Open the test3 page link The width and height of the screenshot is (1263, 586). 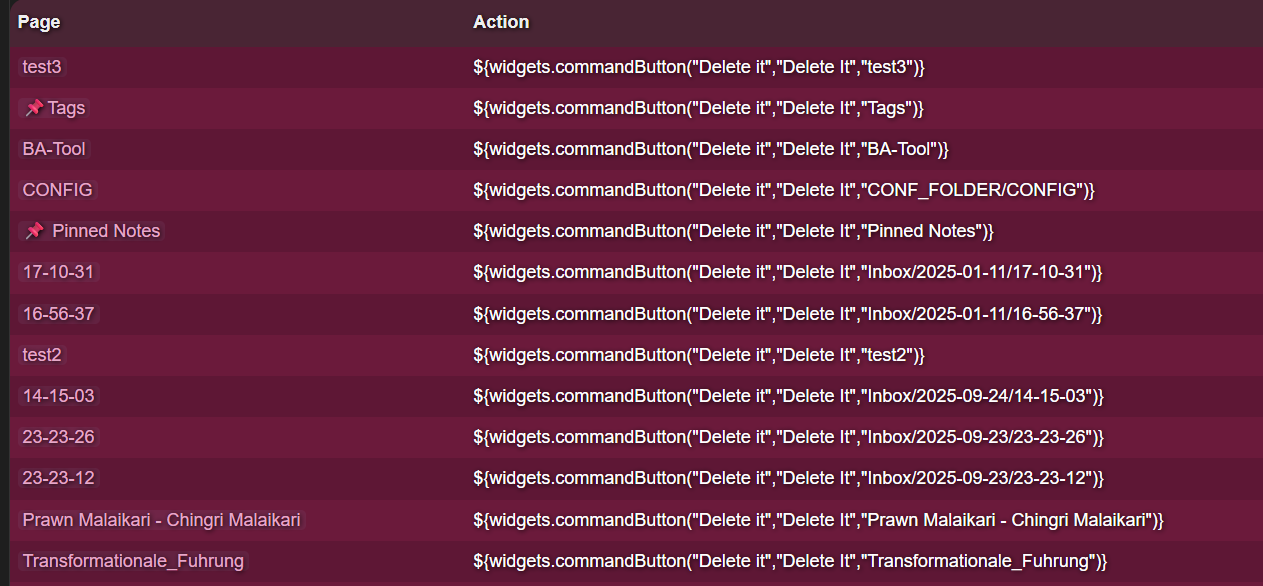coord(43,67)
